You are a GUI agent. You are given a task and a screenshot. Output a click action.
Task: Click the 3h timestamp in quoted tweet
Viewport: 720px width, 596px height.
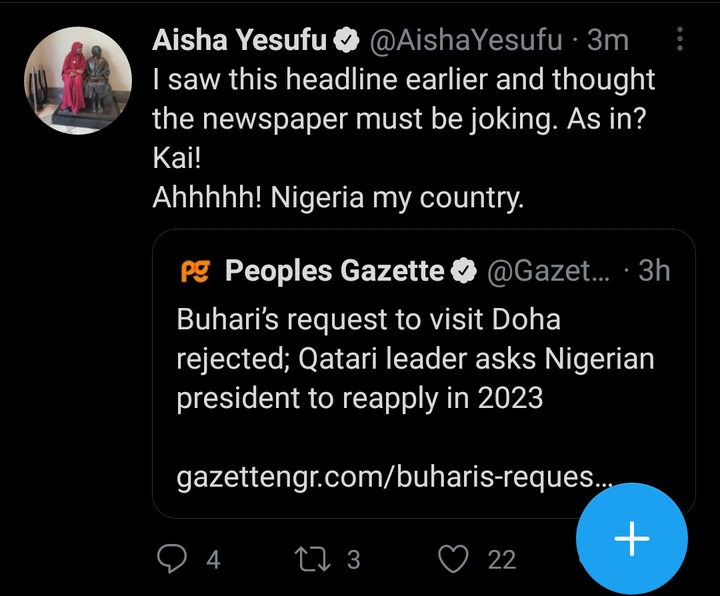(653, 270)
